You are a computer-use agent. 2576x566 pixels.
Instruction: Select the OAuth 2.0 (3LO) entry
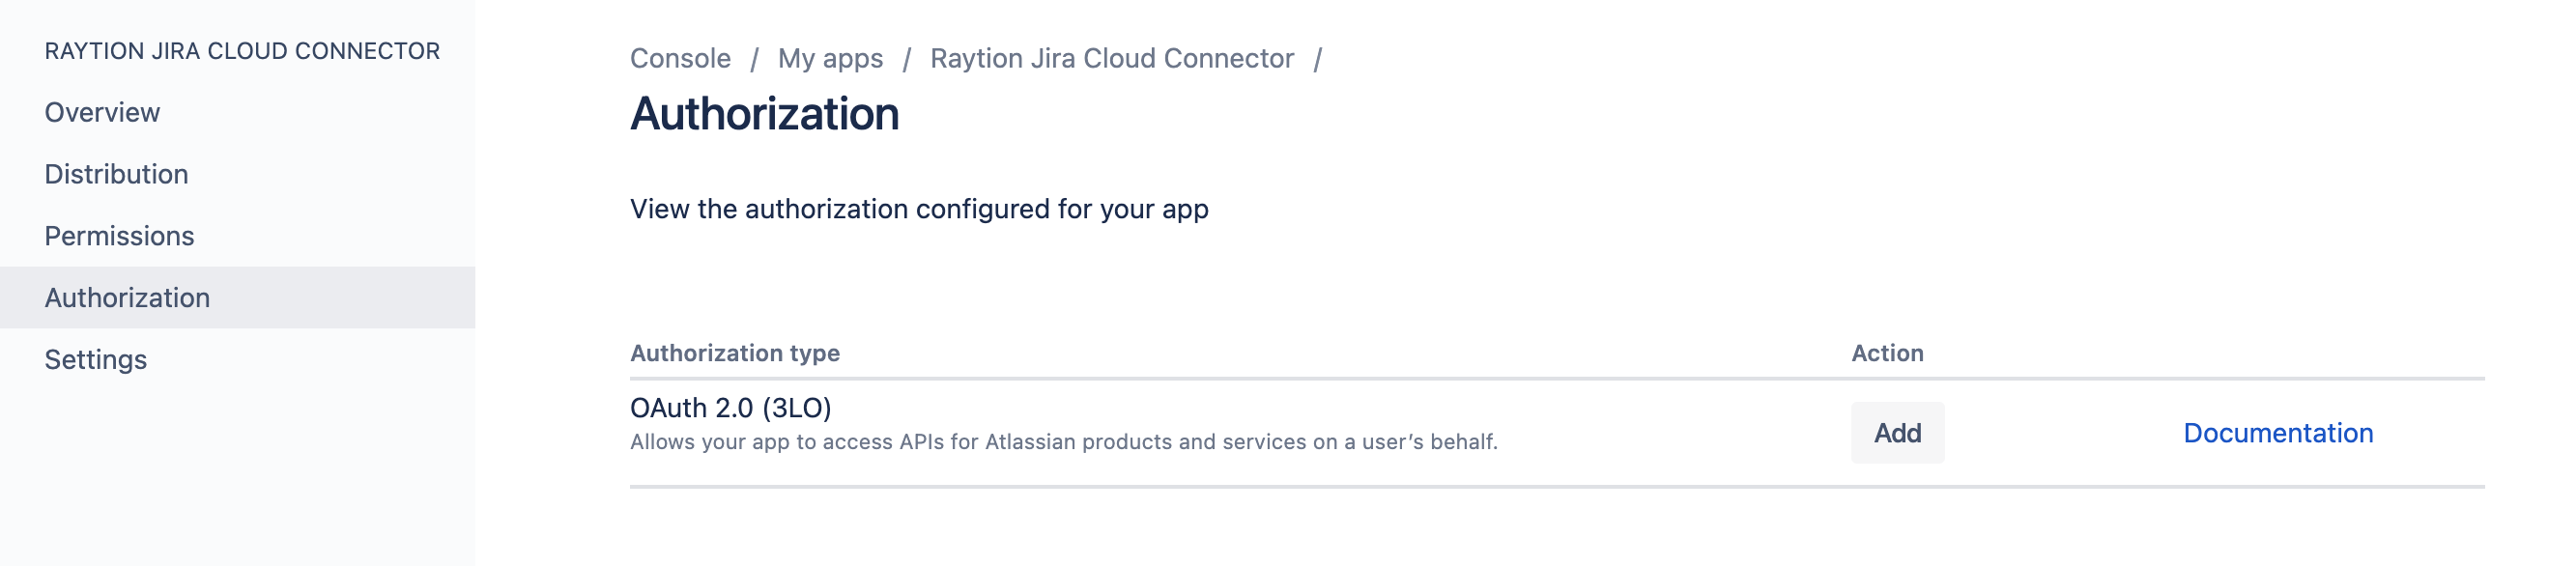(733, 408)
